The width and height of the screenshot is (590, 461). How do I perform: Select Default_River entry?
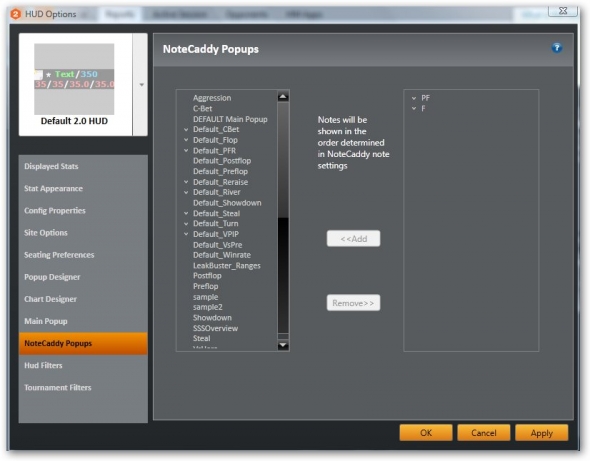pos(217,192)
